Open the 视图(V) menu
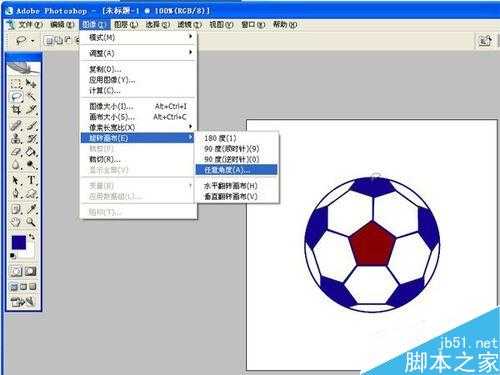This screenshot has height=375, width=500. 221,25
